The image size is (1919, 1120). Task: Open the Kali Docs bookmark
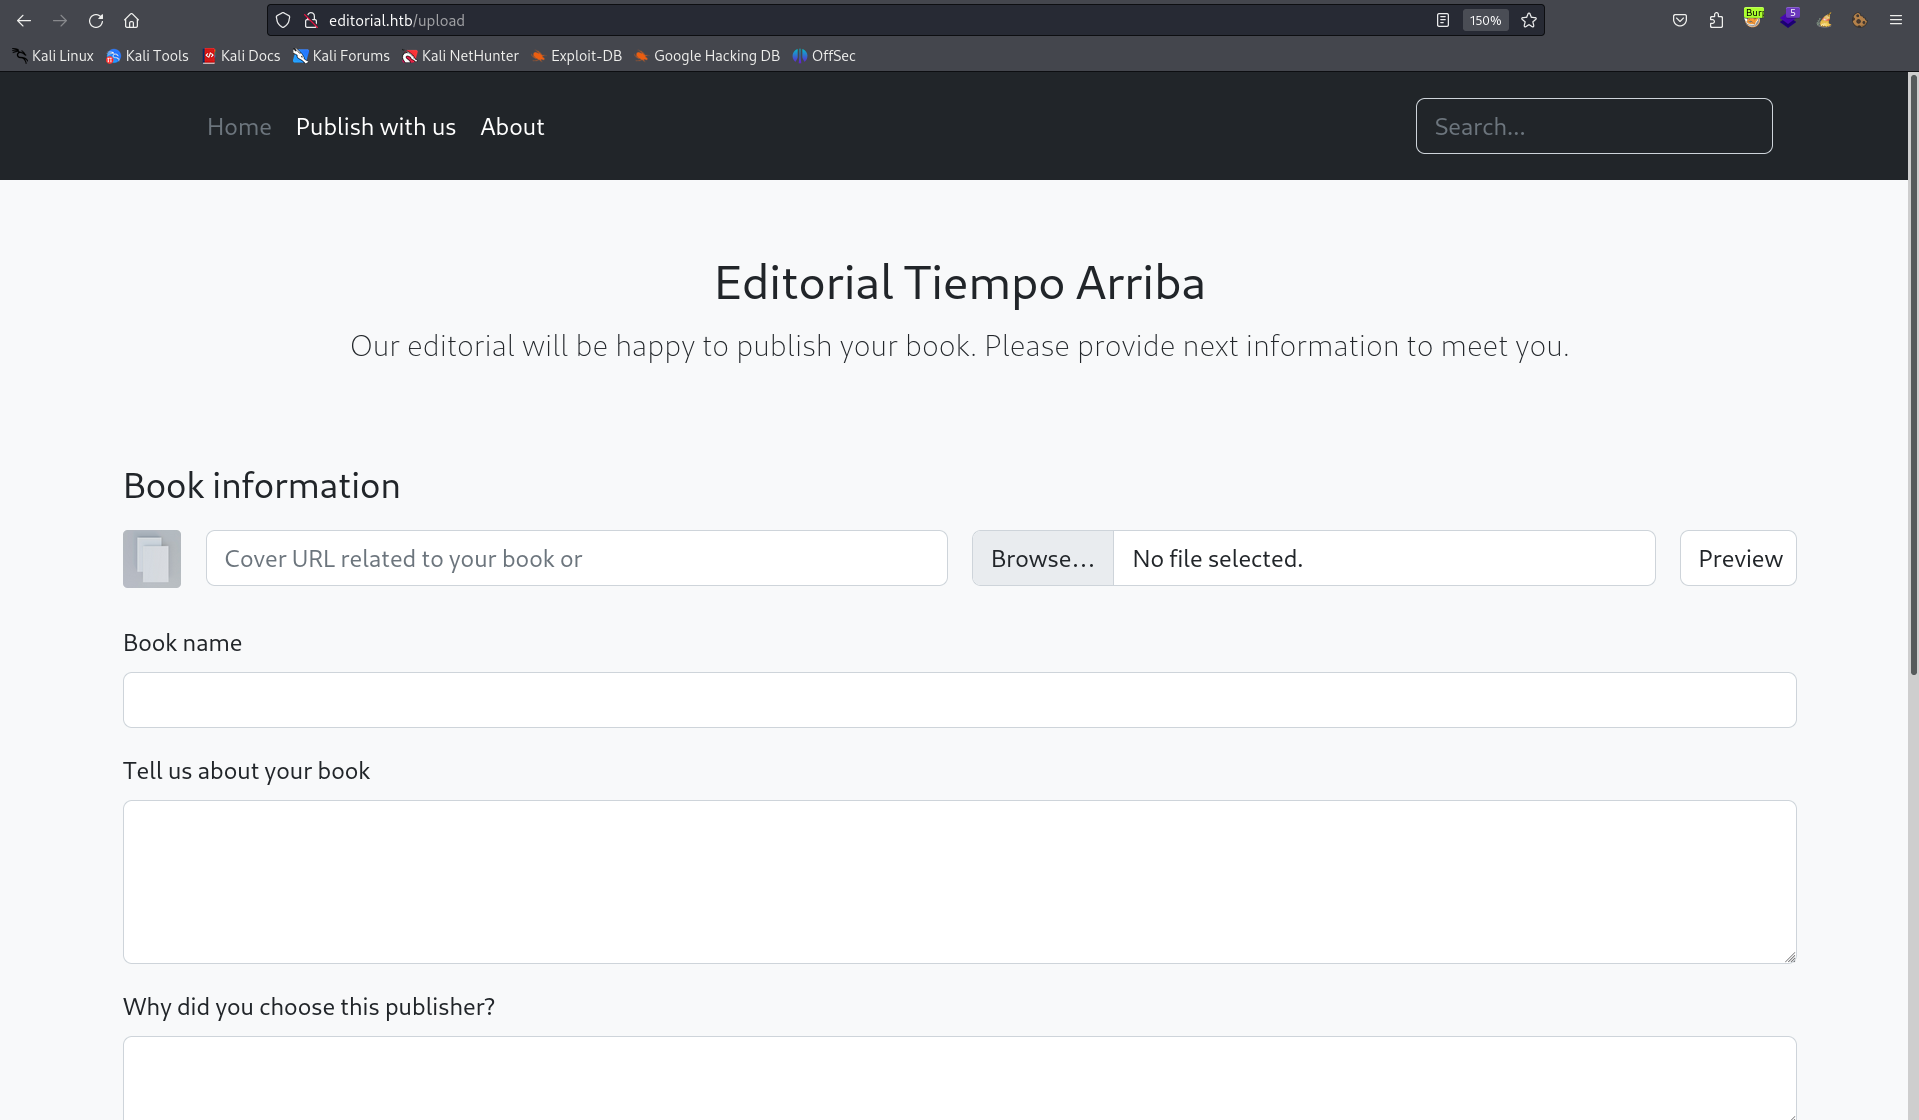pyautogui.click(x=241, y=56)
